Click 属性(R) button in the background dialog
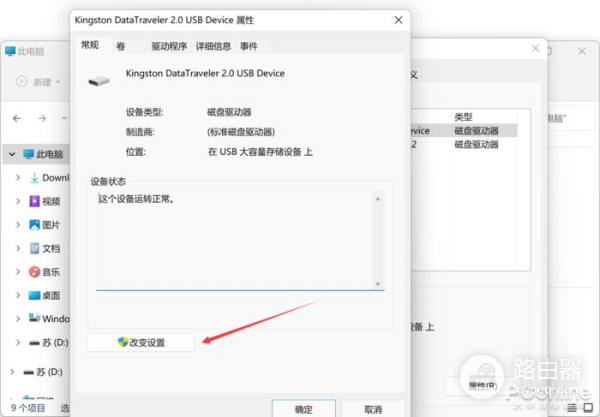The image size is (600, 417). [483, 386]
